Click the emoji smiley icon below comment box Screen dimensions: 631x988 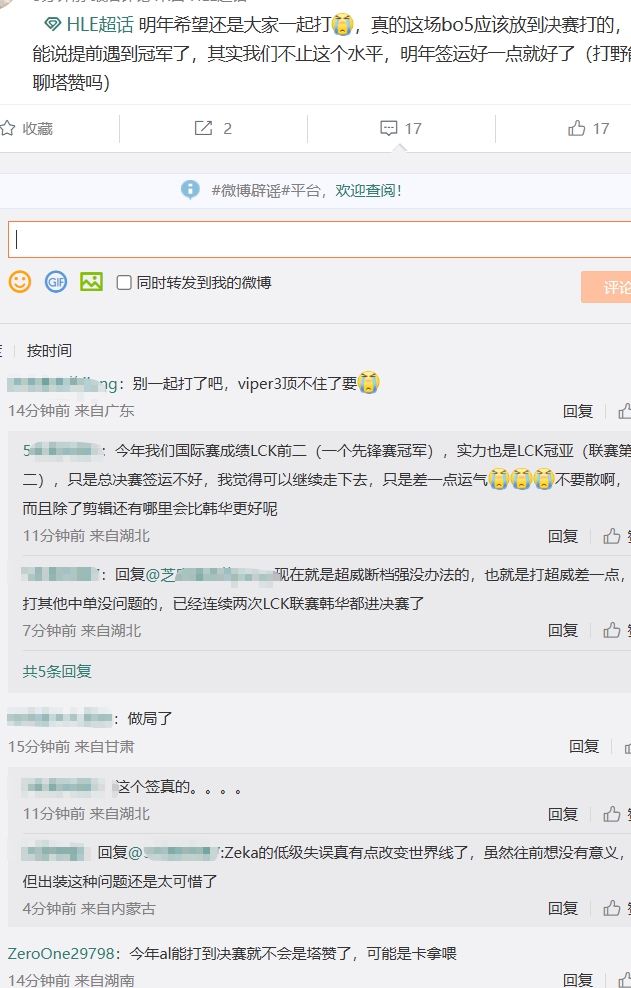(x=20, y=282)
